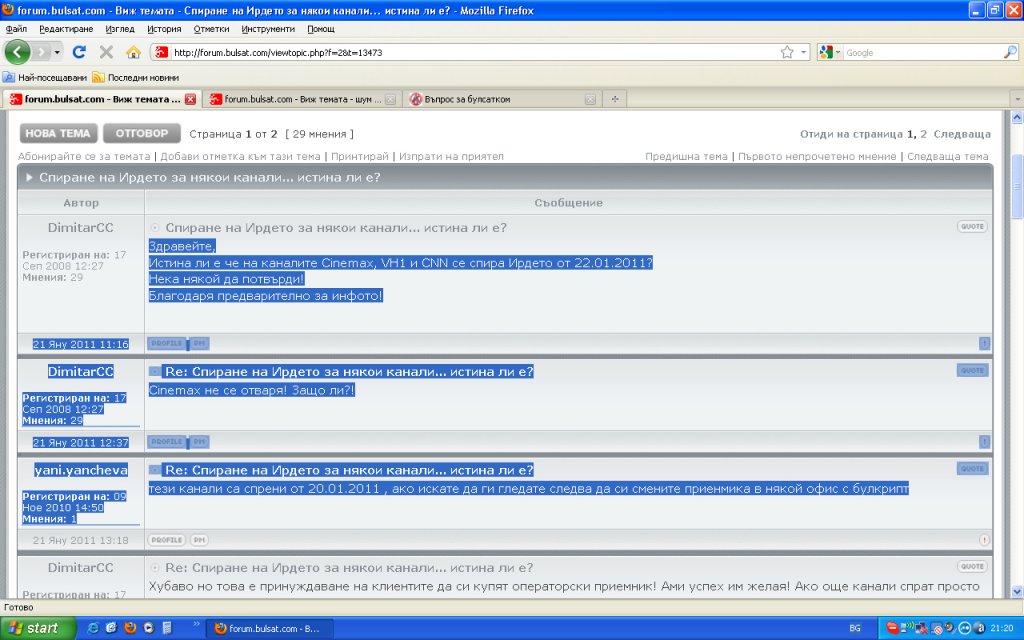Open the Google search engine selector
The width and height of the screenshot is (1024, 640).
829,52
